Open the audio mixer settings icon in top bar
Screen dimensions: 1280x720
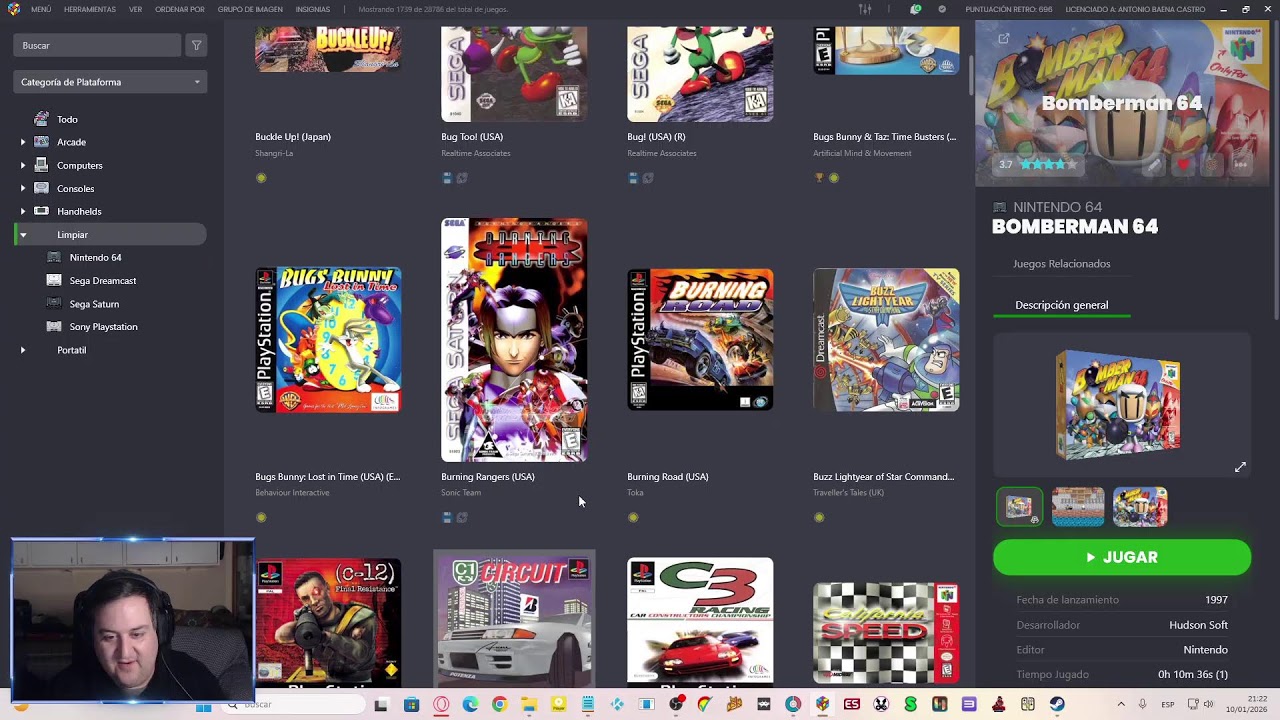coord(865,9)
